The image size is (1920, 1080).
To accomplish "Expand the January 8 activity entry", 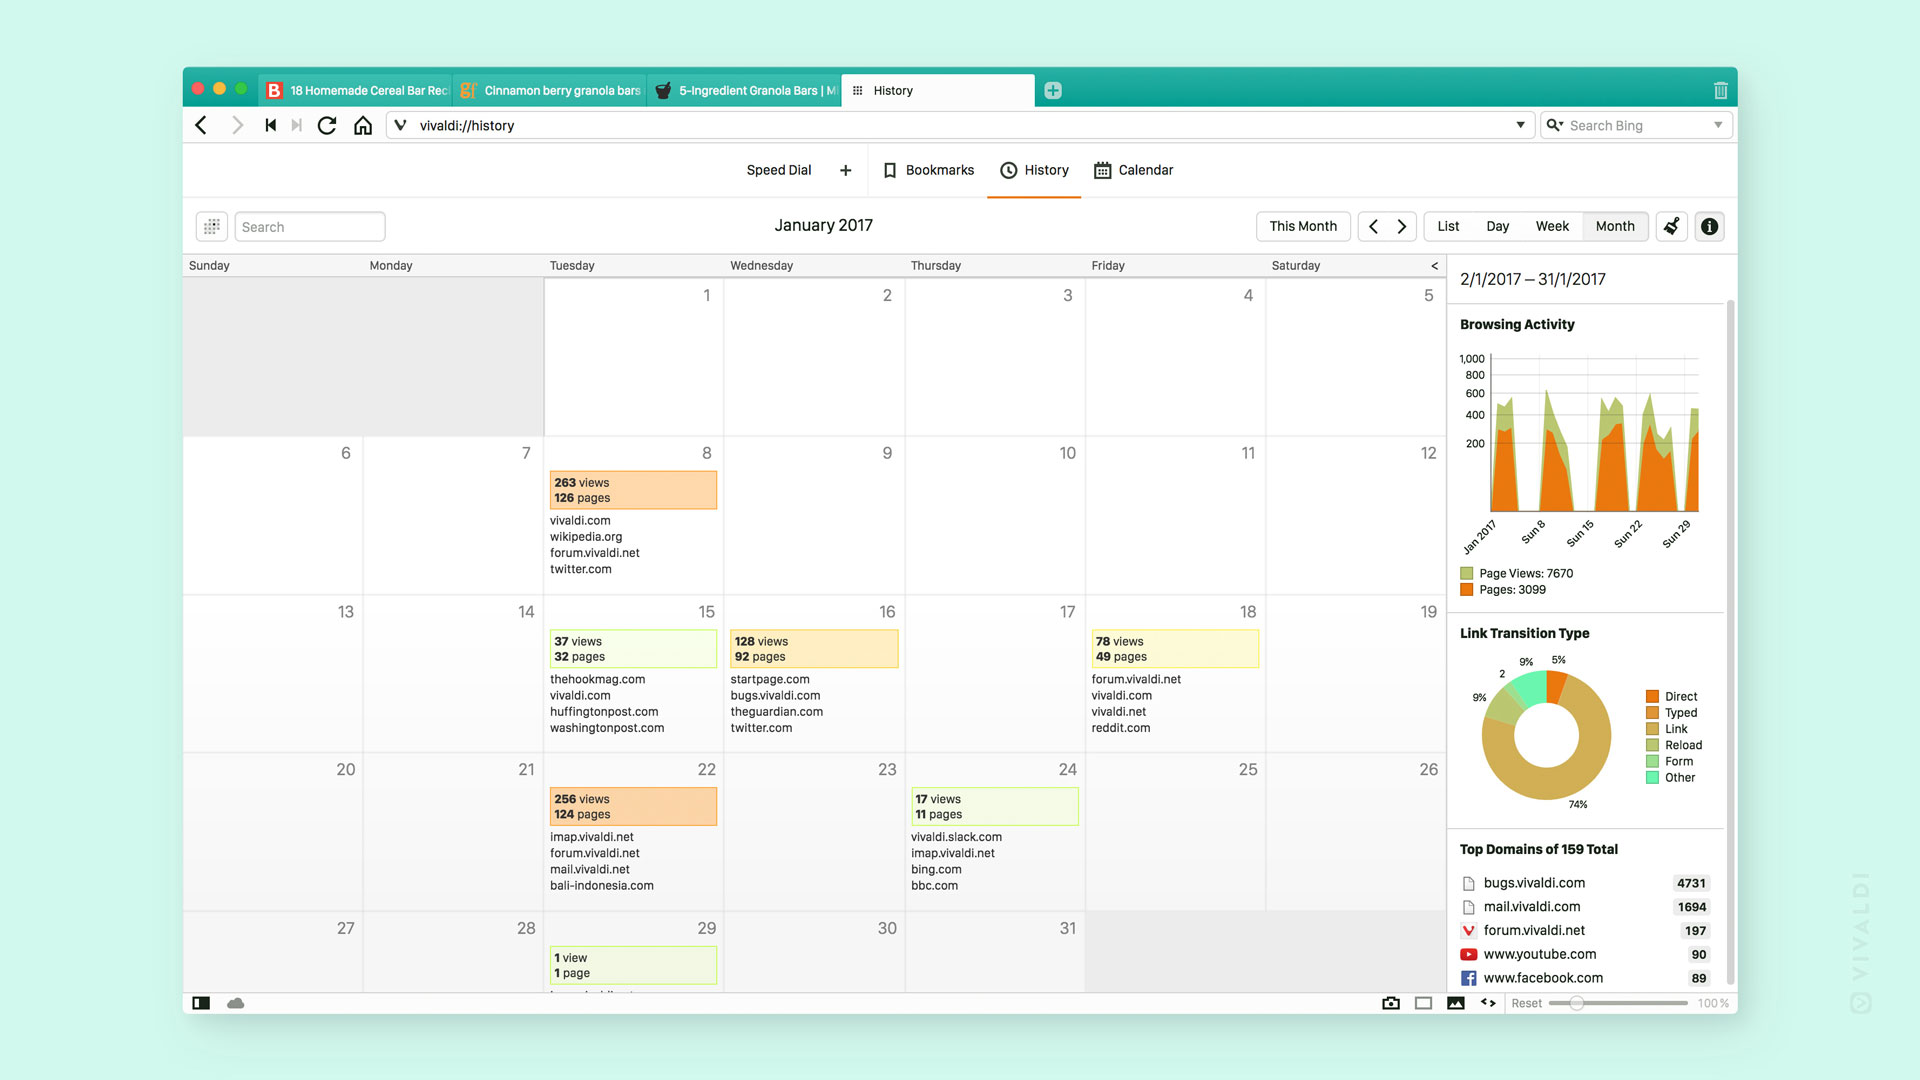I will [632, 489].
